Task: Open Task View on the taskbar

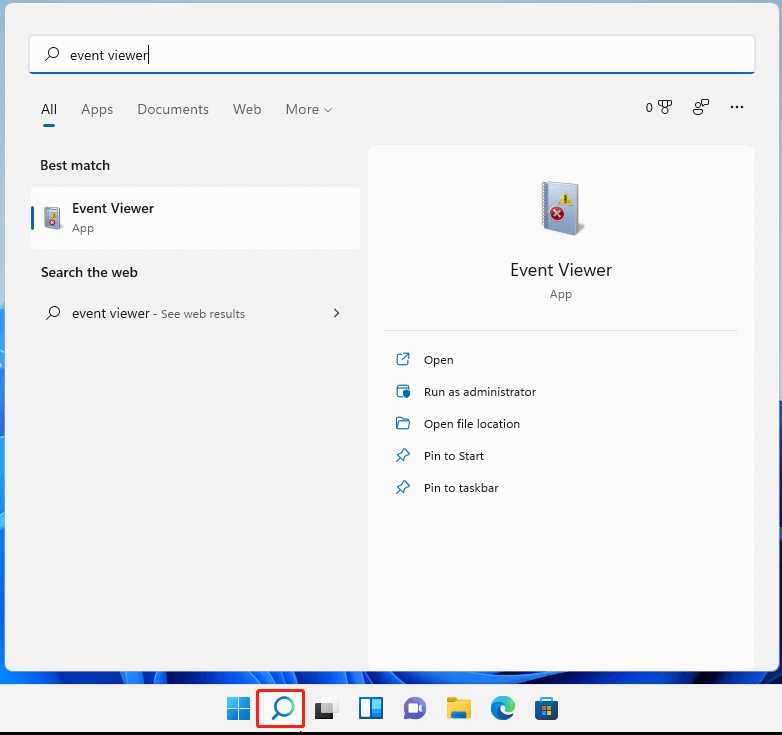Action: click(x=326, y=709)
